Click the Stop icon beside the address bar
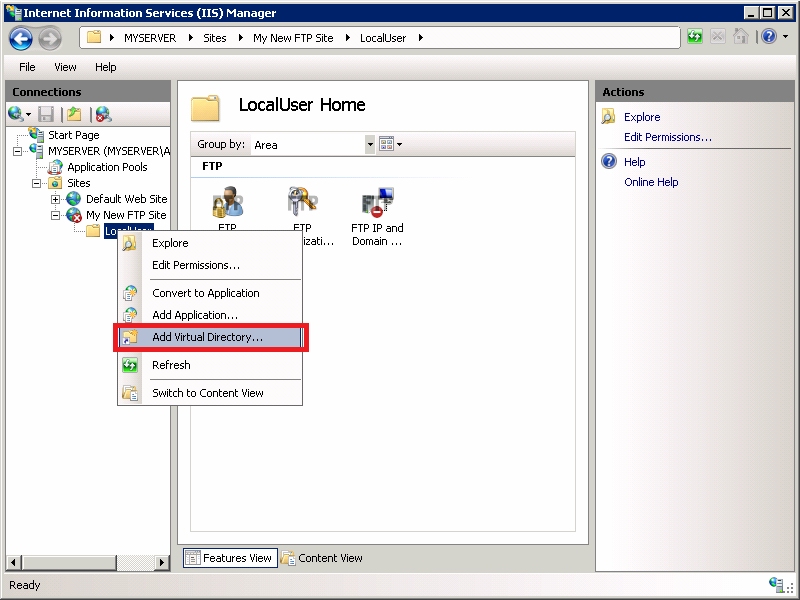 717,37
